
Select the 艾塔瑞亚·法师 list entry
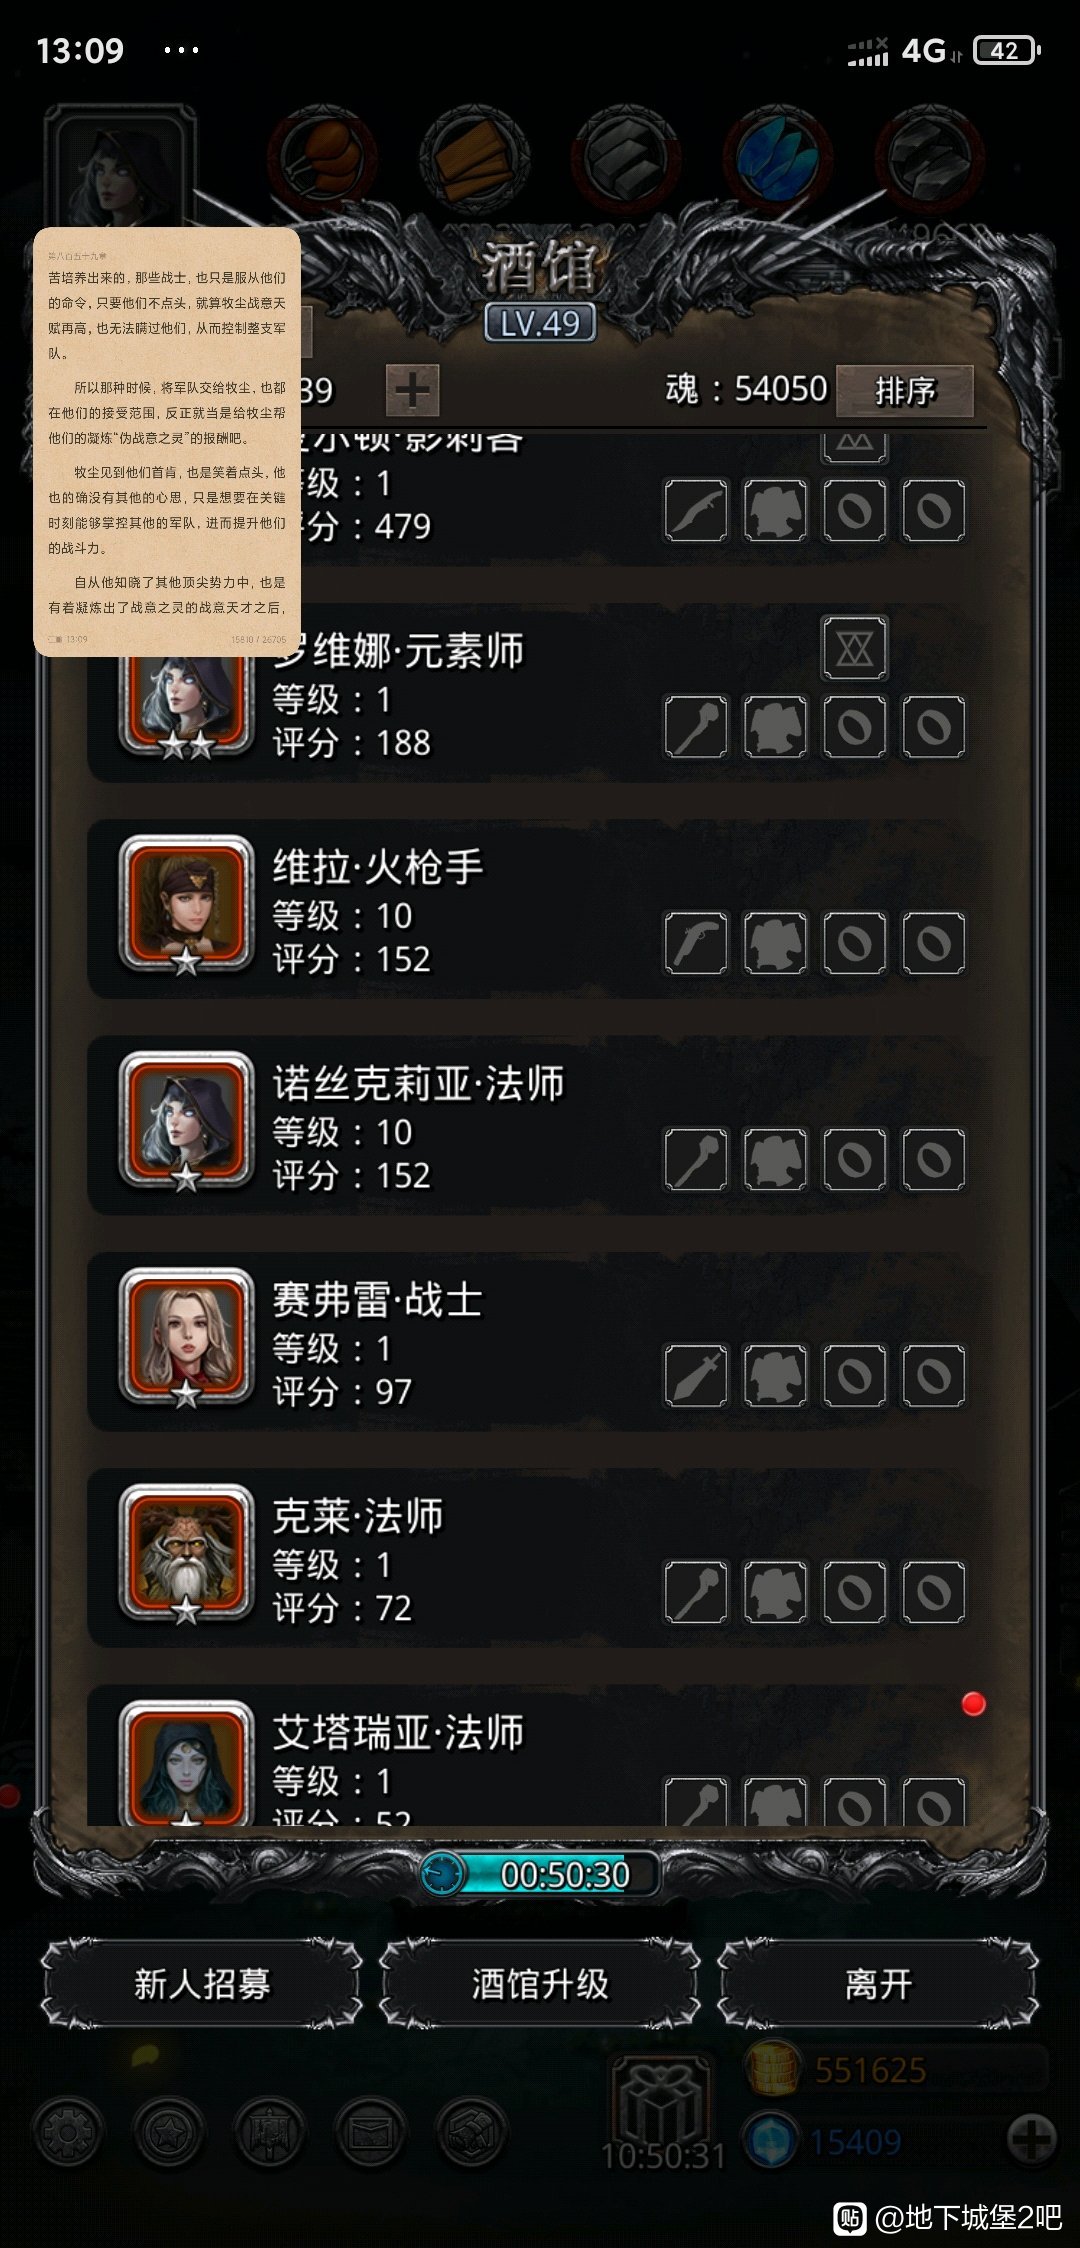530,1758
